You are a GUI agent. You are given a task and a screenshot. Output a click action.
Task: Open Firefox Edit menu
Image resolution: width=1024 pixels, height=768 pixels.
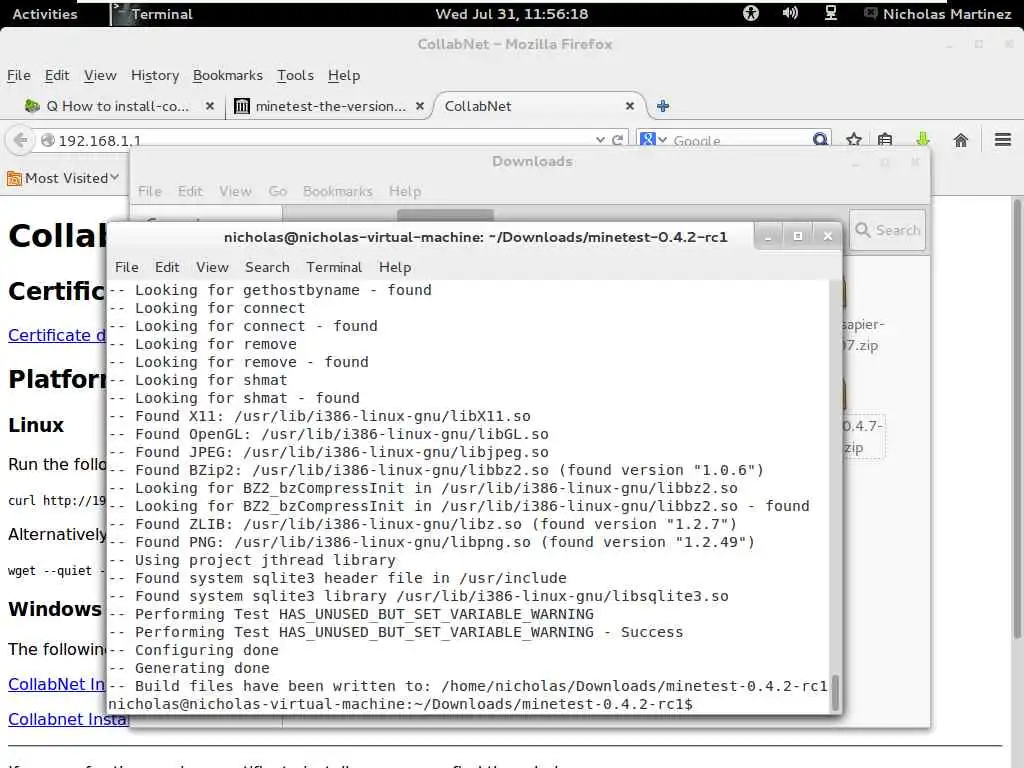(x=57, y=75)
